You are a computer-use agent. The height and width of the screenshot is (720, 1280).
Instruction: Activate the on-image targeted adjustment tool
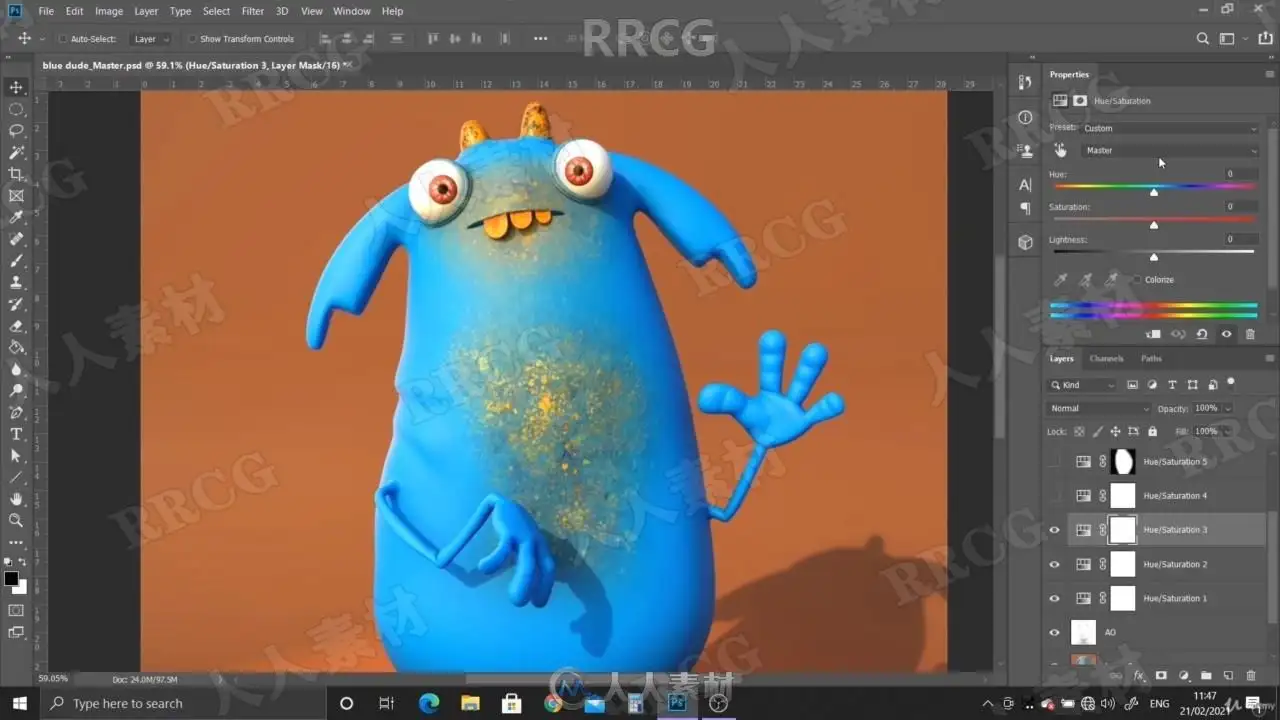tap(1060, 150)
